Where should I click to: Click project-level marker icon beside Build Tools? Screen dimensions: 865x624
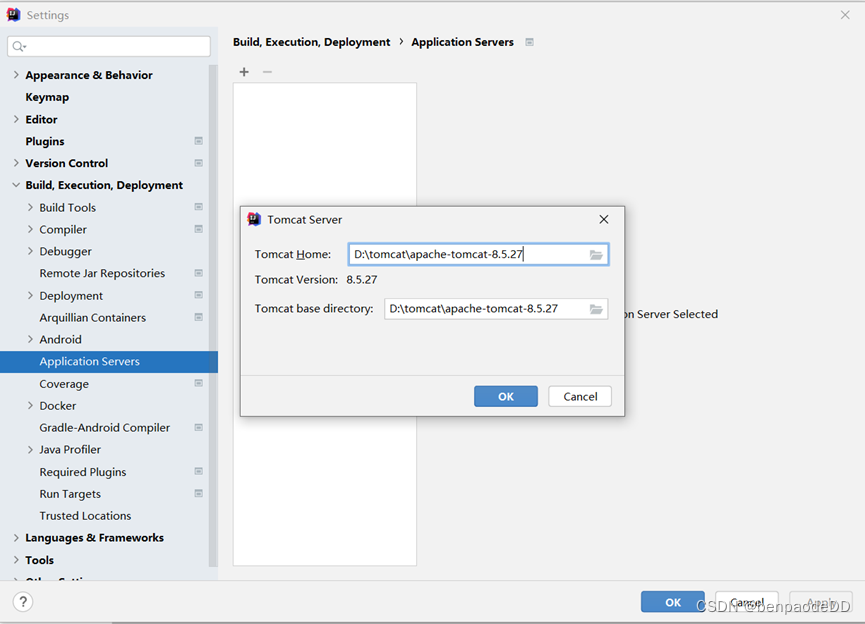[199, 207]
